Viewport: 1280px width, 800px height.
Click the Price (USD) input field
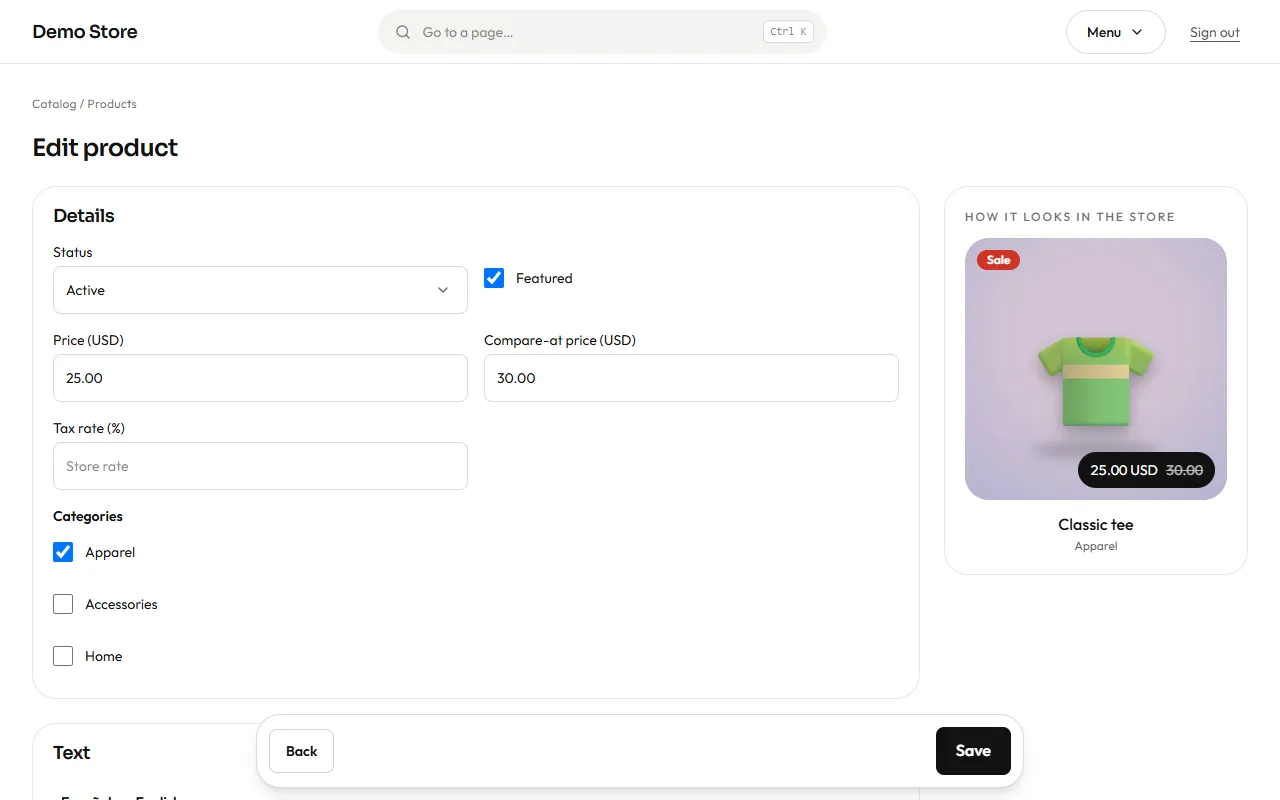(x=260, y=378)
